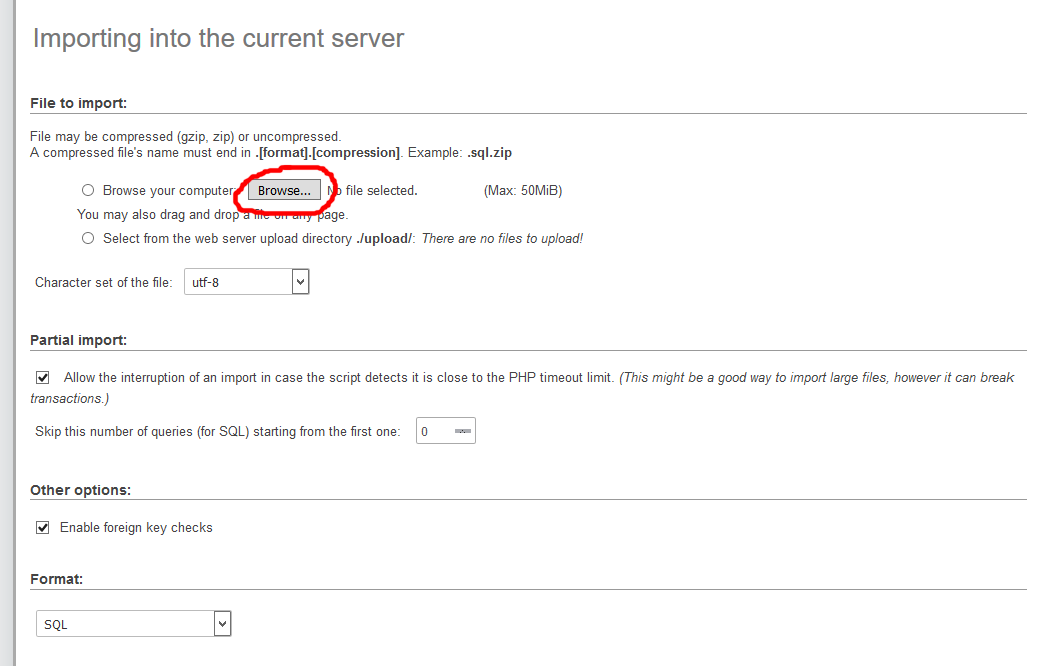1049x666 pixels.
Task: Click the 'Importing into the current server' heading
Action: (218, 39)
